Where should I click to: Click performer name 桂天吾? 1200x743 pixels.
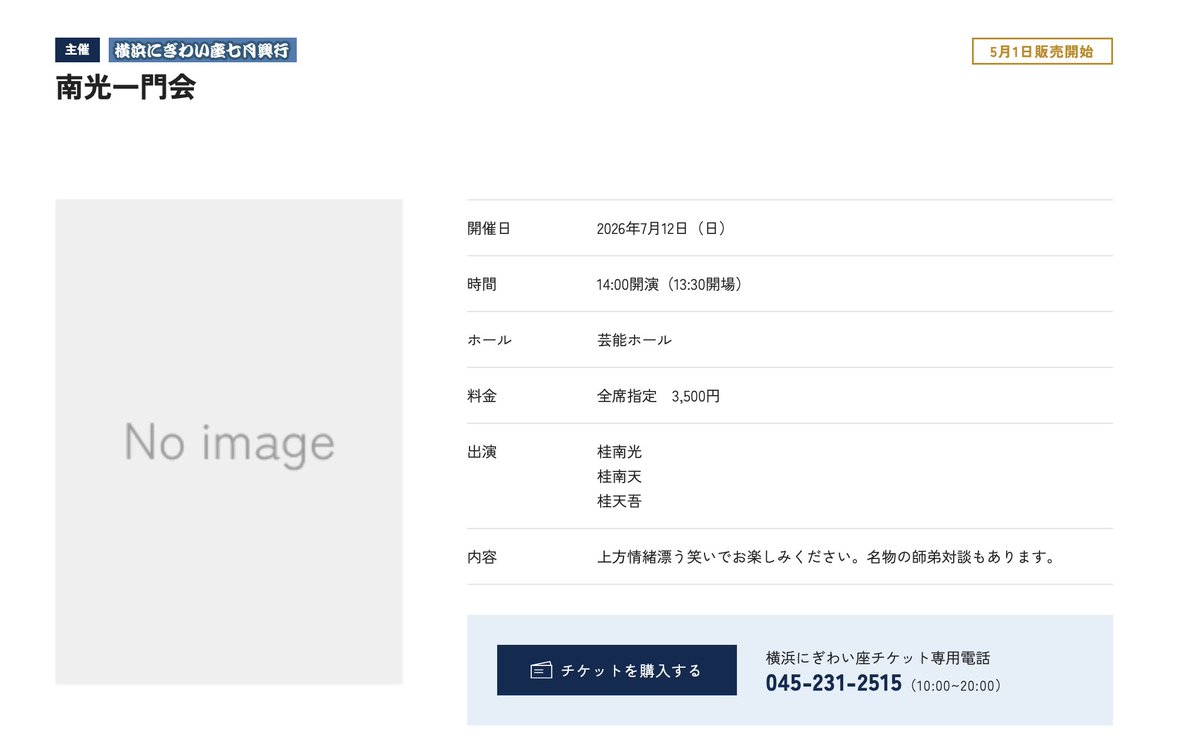click(619, 502)
